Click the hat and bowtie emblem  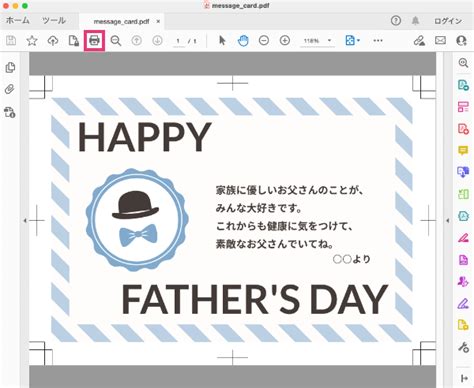point(137,220)
